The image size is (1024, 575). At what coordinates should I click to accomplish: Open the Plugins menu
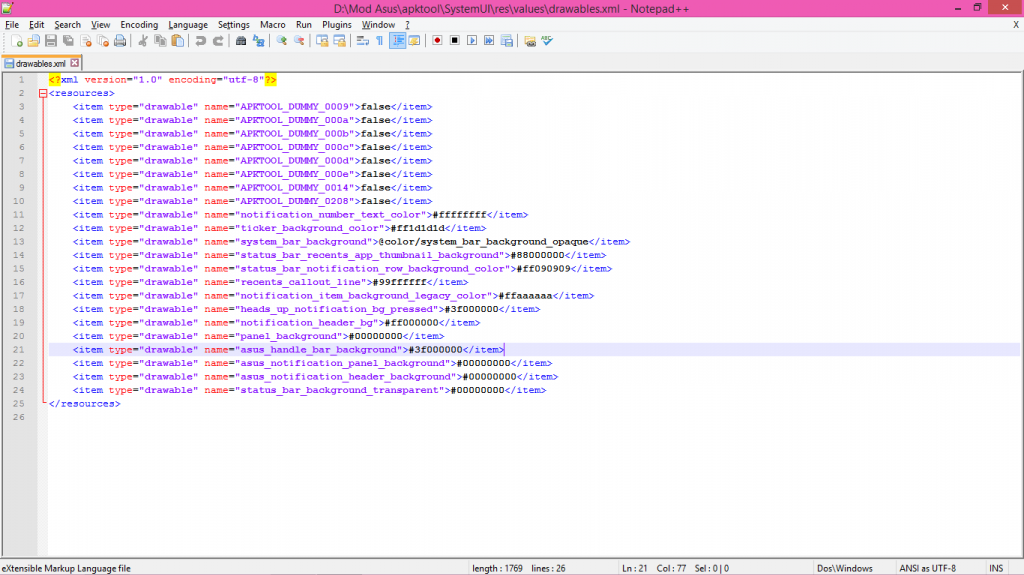(336, 24)
